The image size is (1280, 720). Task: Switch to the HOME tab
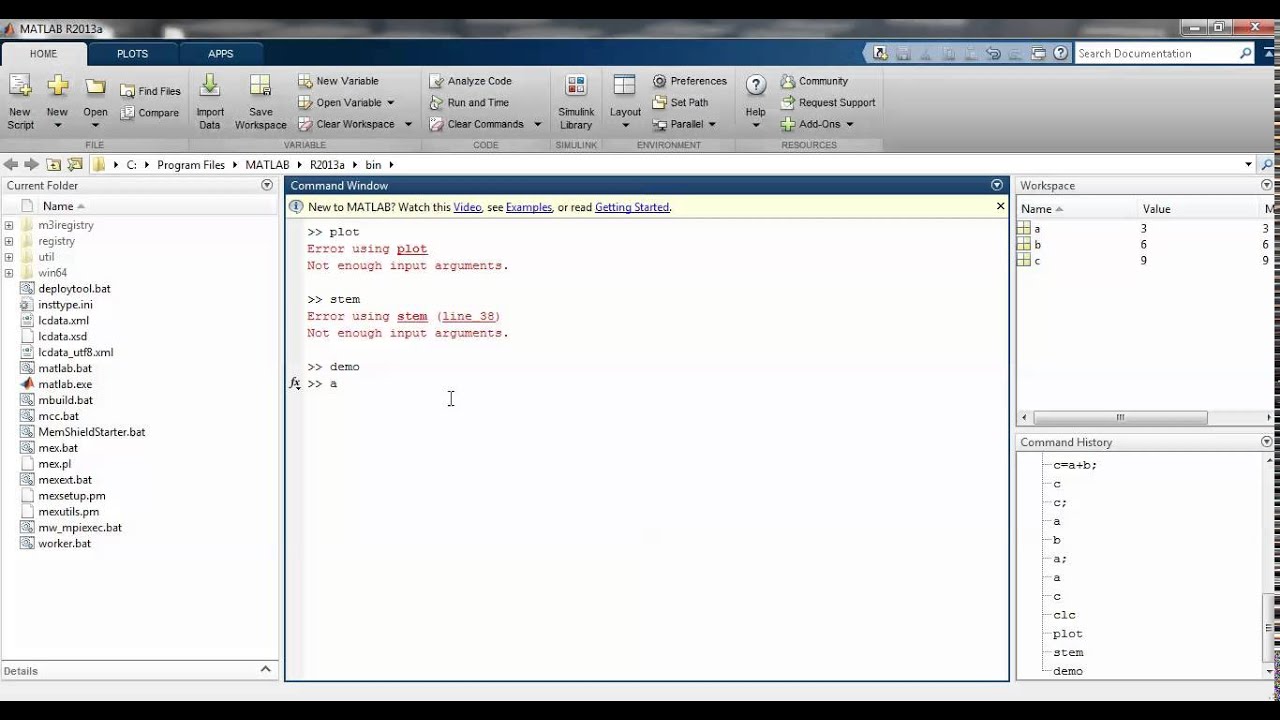click(x=43, y=54)
